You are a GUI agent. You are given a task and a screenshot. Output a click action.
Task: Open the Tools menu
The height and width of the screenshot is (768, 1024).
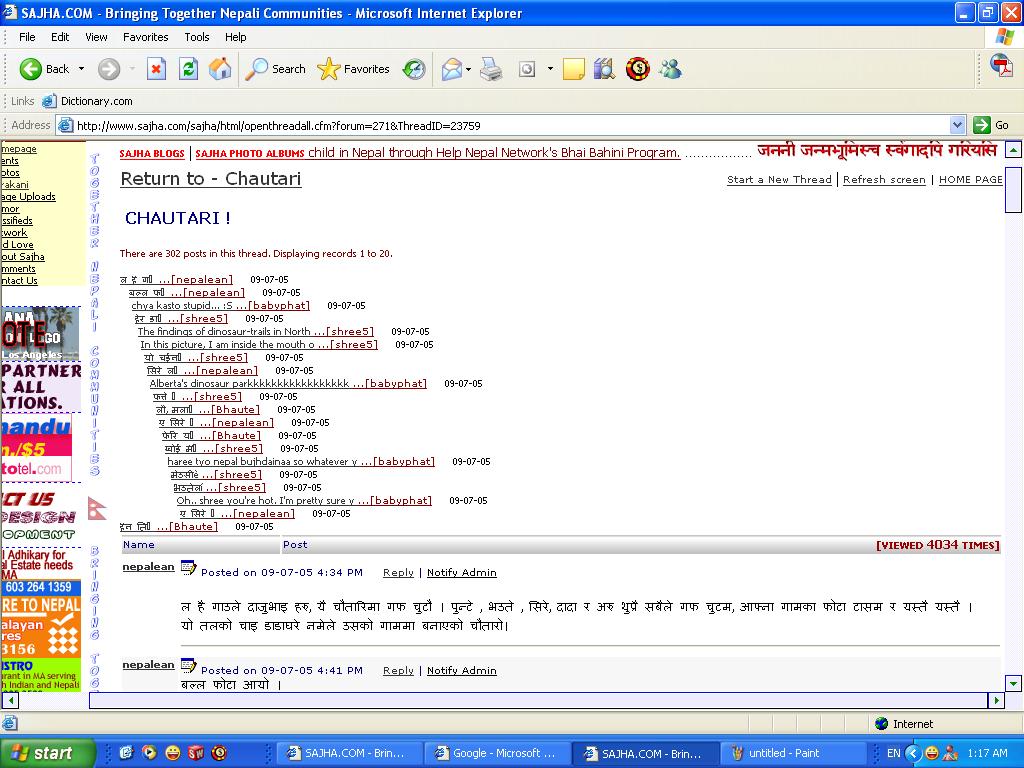pyautogui.click(x=197, y=37)
